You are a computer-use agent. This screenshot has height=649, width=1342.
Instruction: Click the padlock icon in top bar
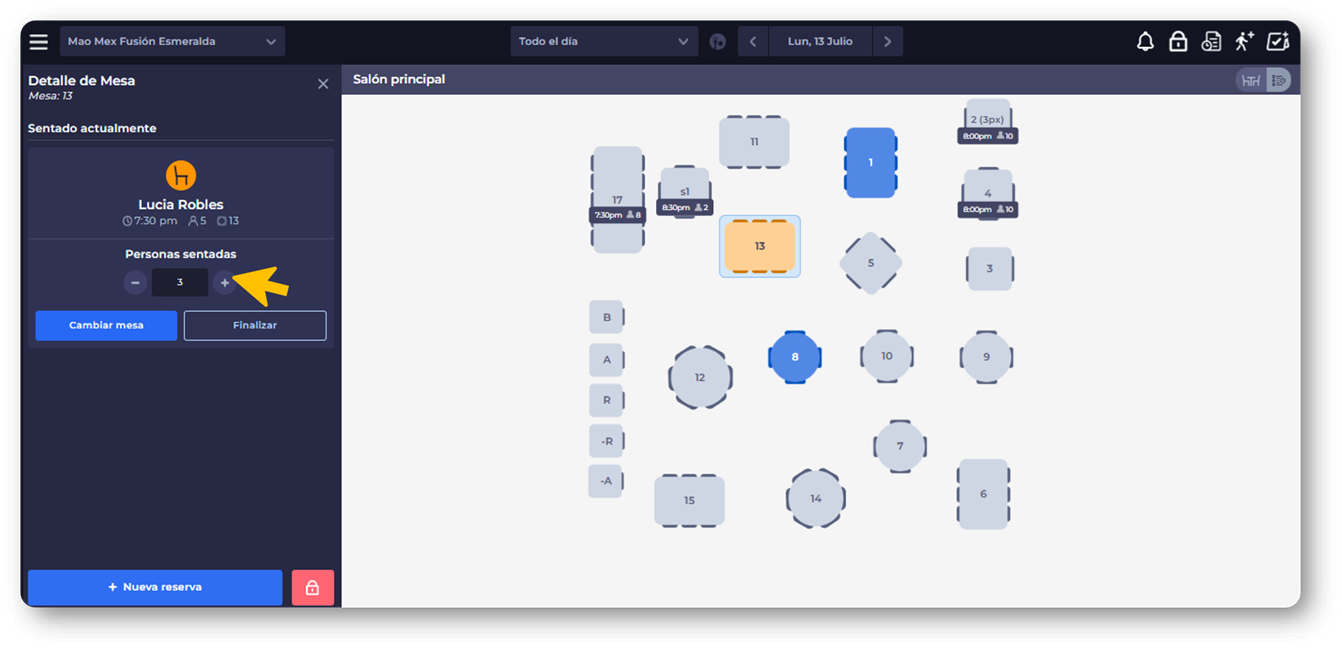1178,42
